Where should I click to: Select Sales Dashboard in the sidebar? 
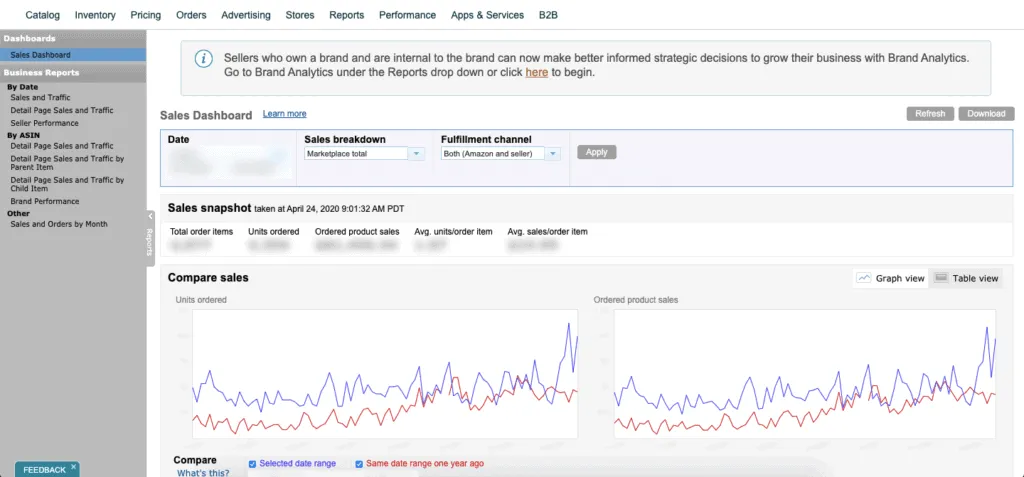coord(73,55)
